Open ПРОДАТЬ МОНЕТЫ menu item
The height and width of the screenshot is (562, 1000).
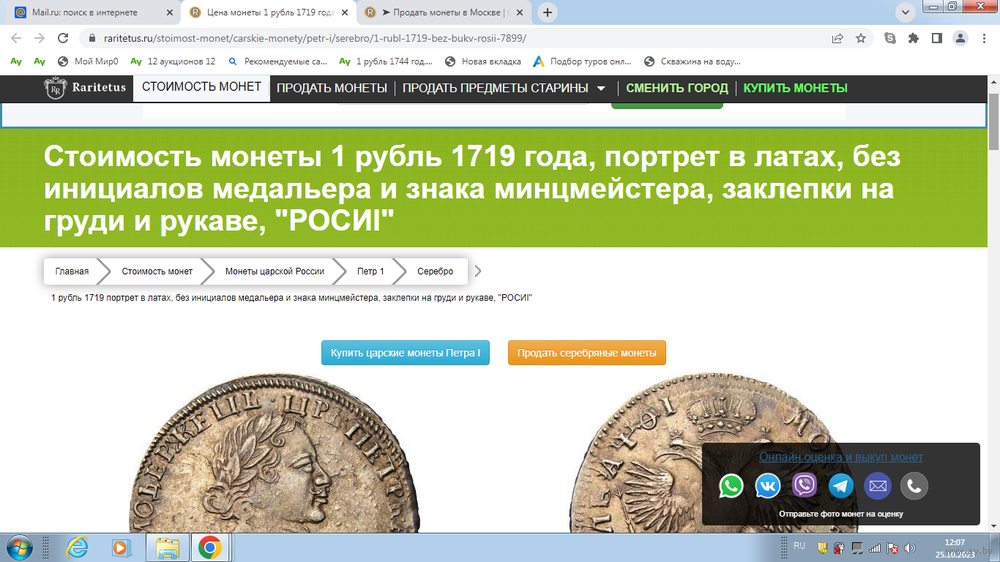pyautogui.click(x=332, y=88)
